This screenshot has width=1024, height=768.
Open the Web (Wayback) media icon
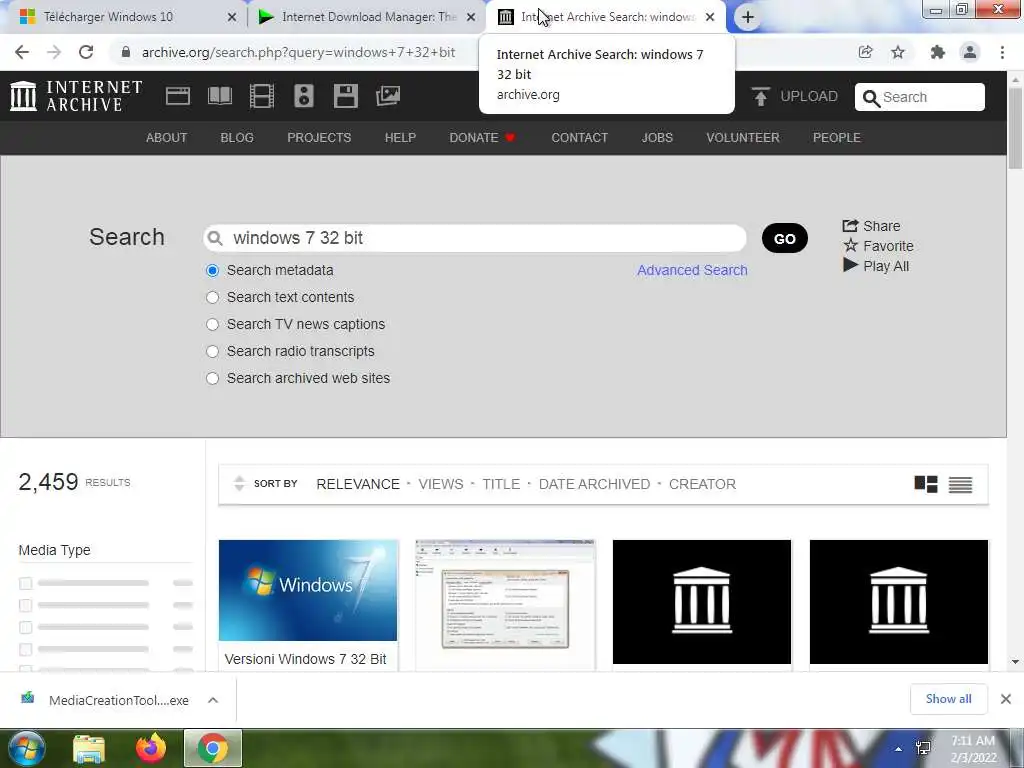tap(178, 96)
